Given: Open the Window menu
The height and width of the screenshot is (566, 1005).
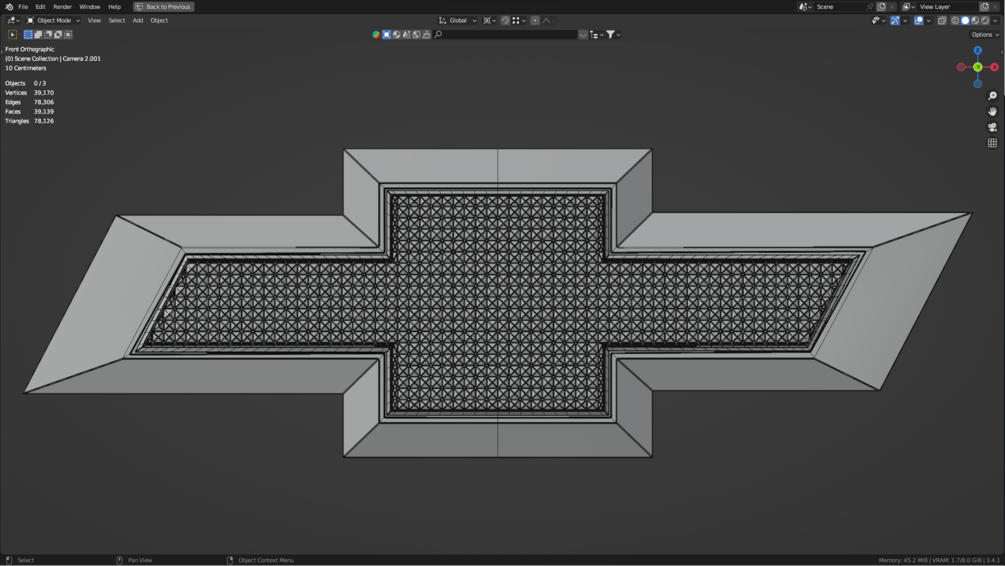Looking at the screenshot, I should [90, 6].
